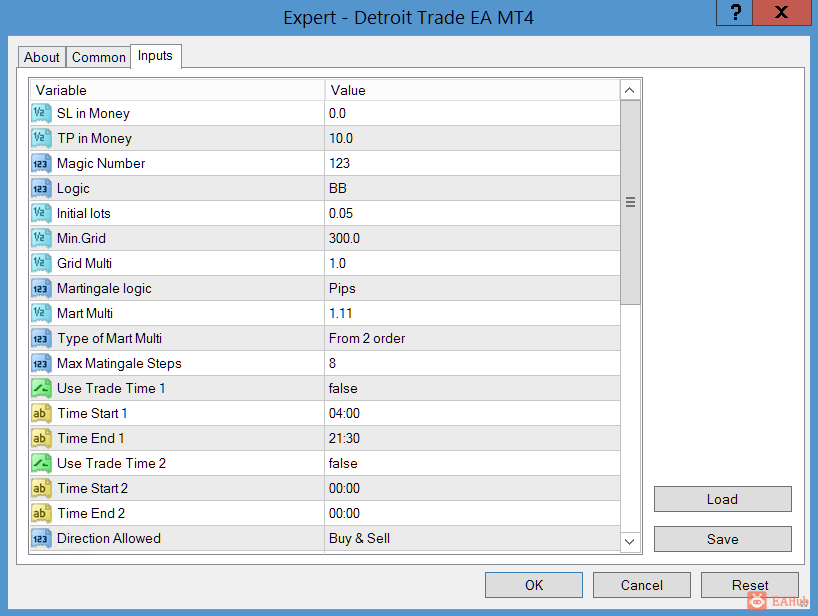Screen dimensions: 818x616
Task: Click the icon beside Martingale logic
Action: pos(41,288)
